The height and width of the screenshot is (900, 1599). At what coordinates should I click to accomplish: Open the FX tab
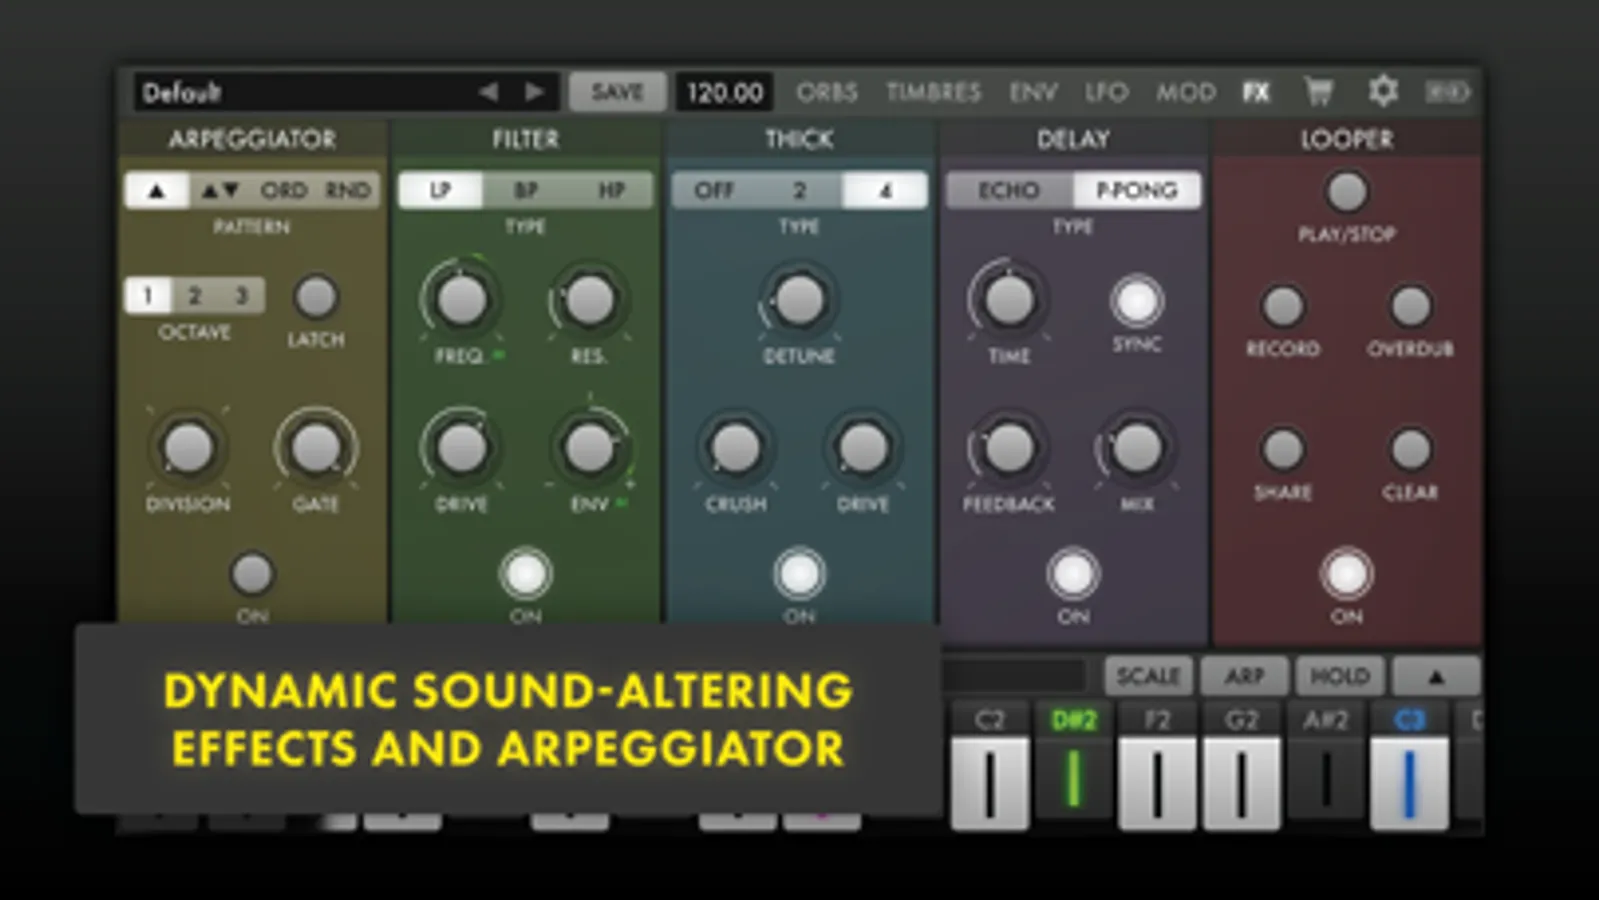1257,92
